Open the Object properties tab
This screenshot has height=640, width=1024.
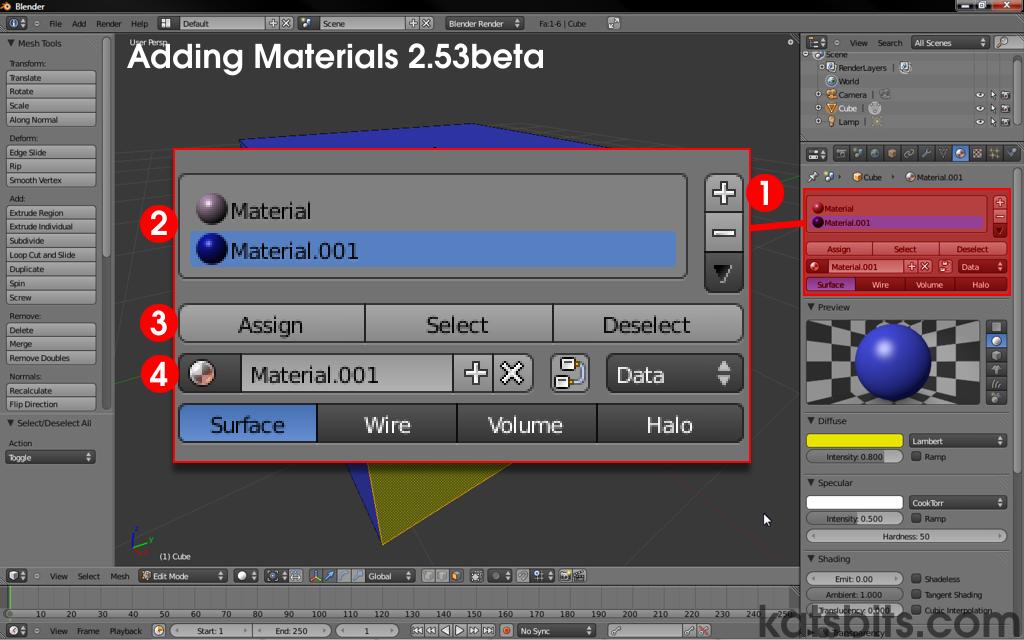[892, 153]
